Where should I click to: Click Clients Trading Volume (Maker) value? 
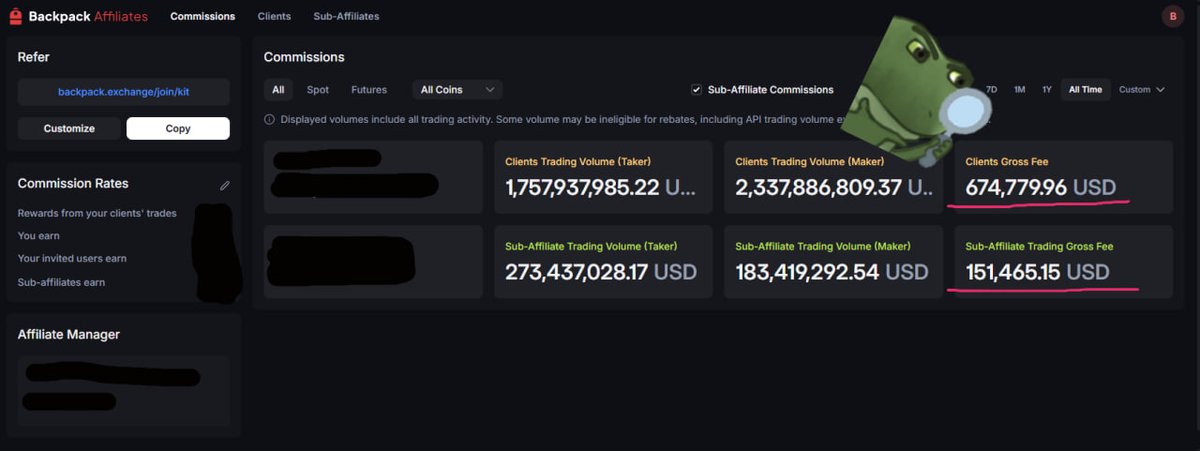coord(834,187)
